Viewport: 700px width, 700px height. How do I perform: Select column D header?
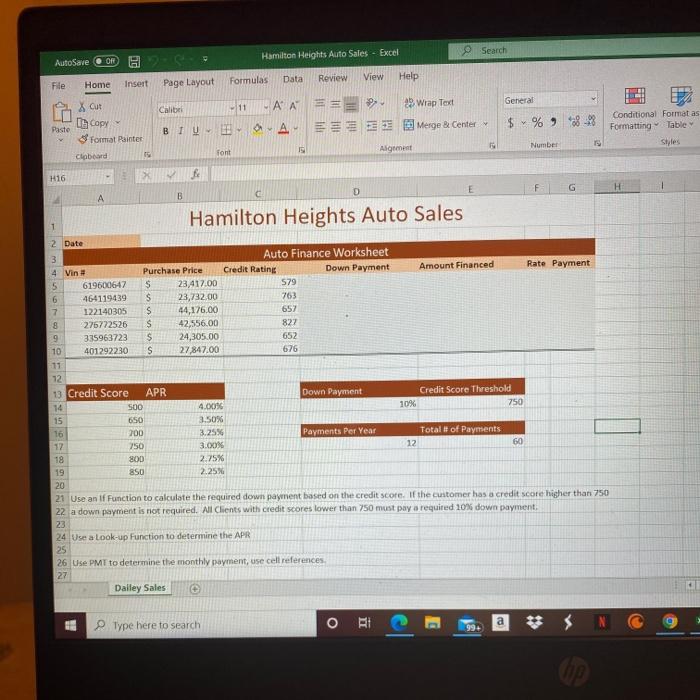pyautogui.click(x=356, y=192)
